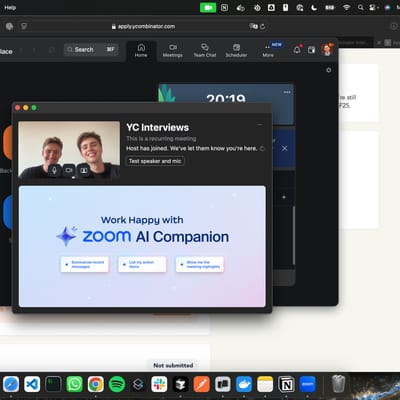This screenshot has width=400, height=400.
Task: Open Slack from the dock
Action: pyautogui.click(x=159, y=384)
